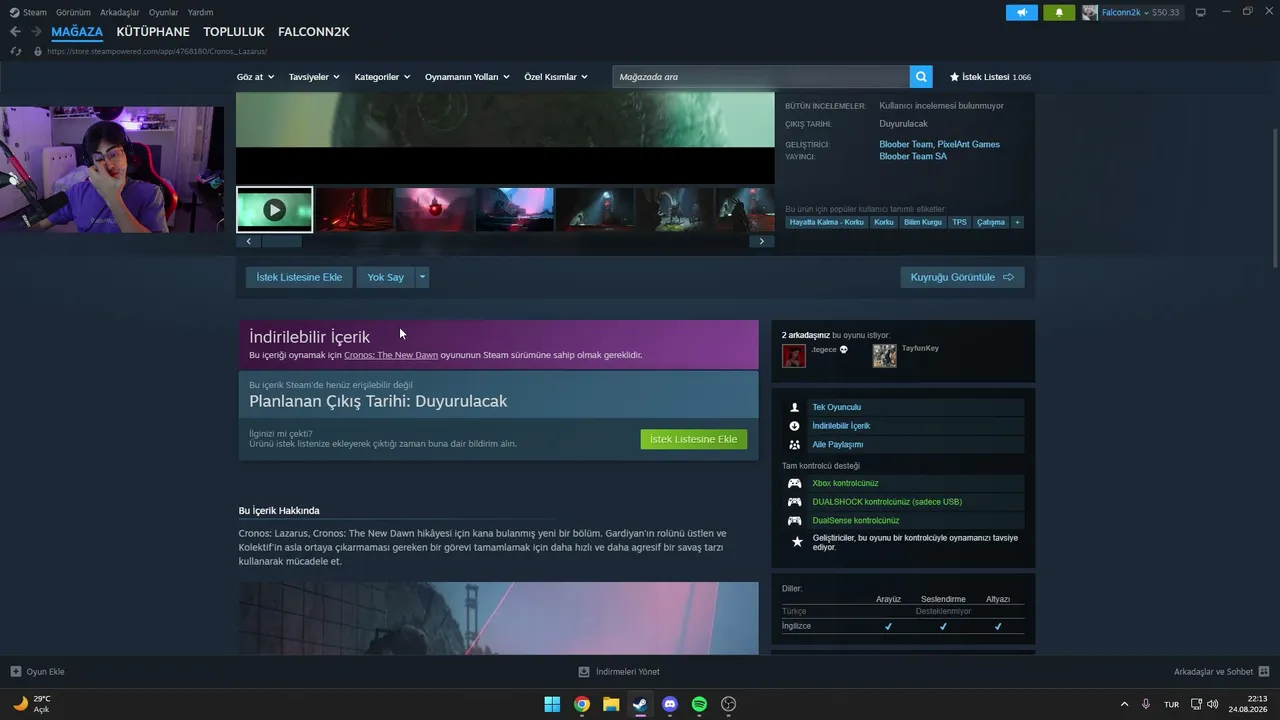Screen dimensions: 1280x720
Task: Click the microphone icon in the system tray
Action: tap(1146, 704)
